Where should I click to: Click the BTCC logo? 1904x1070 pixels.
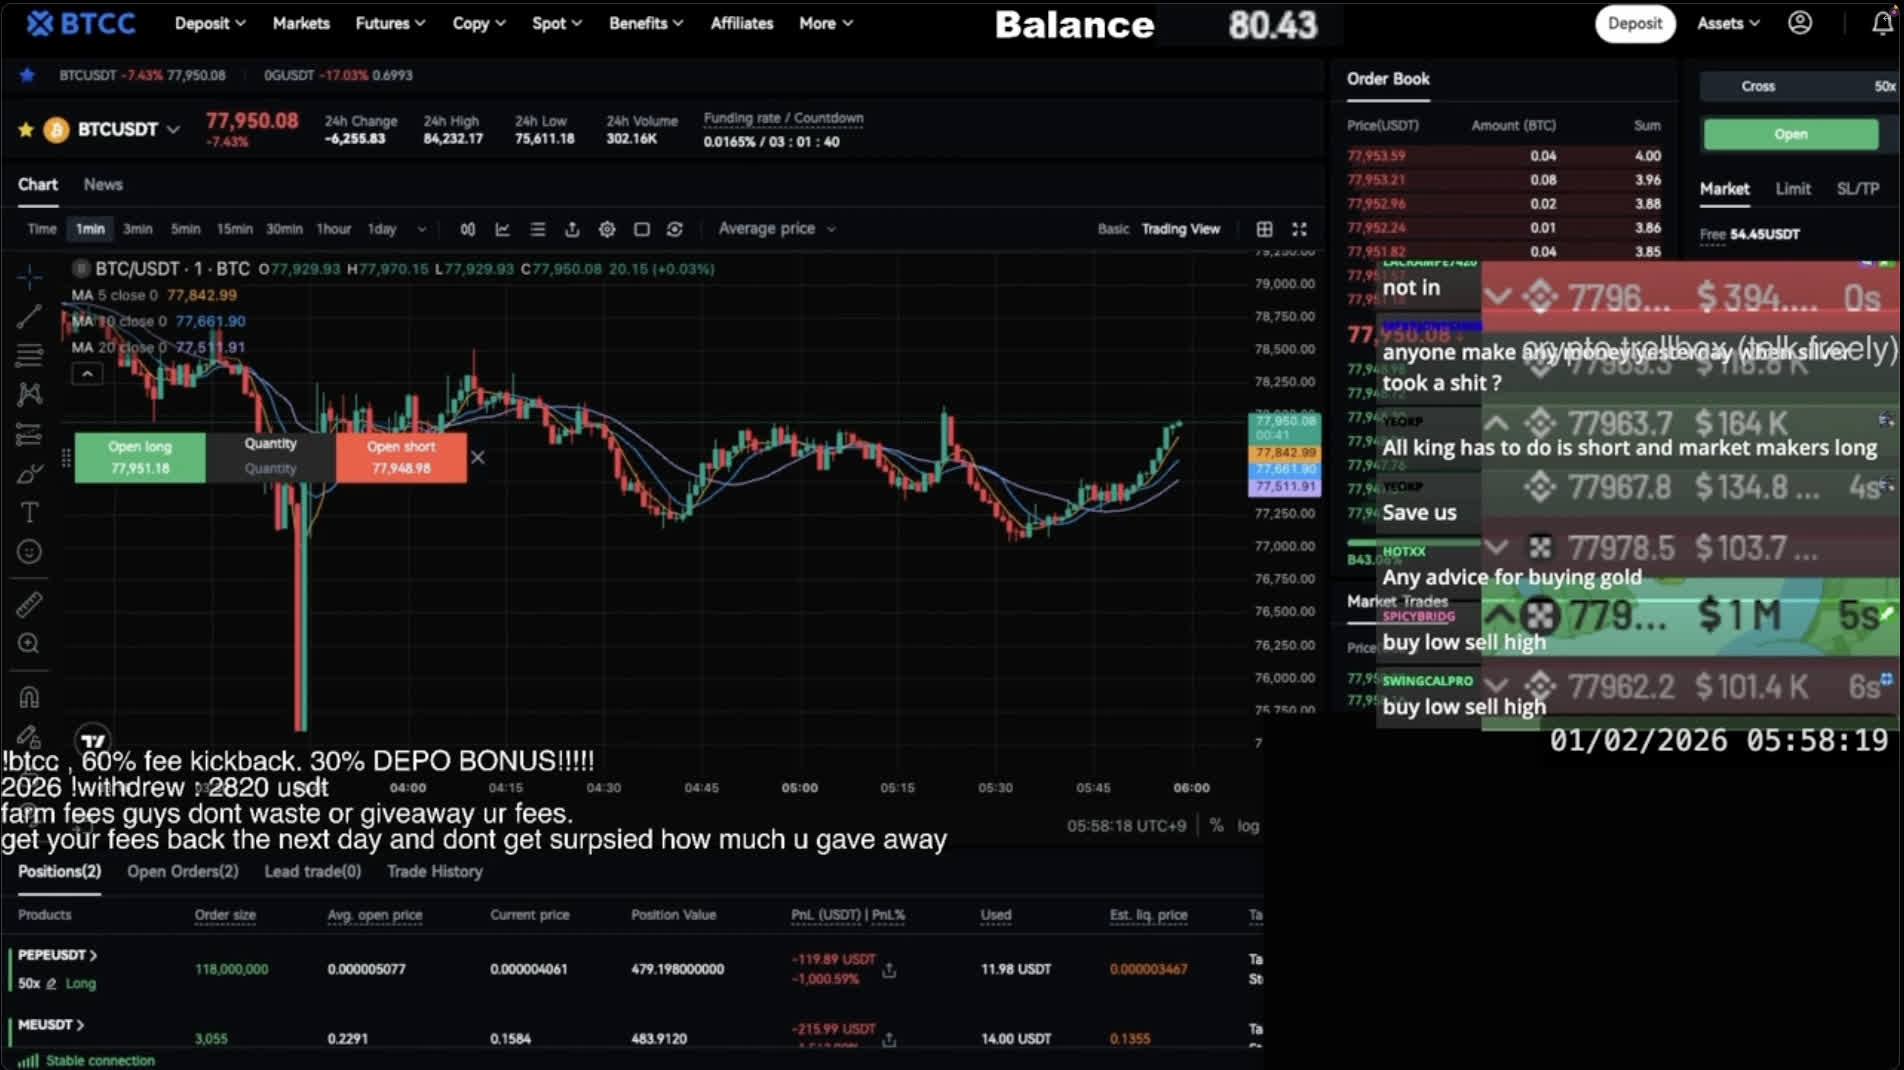click(x=81, y=23)
